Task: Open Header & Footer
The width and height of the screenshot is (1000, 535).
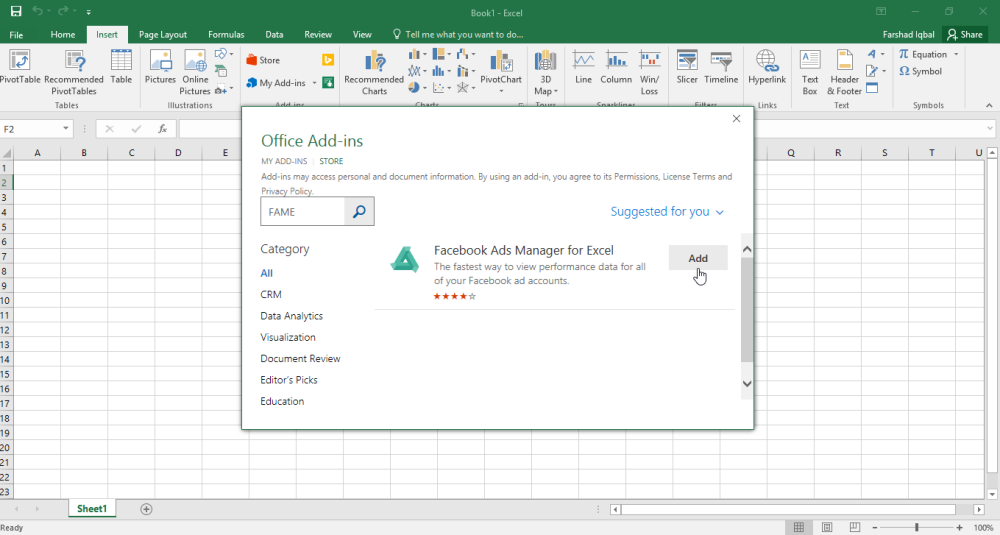Action: click(x=844, y=73)
